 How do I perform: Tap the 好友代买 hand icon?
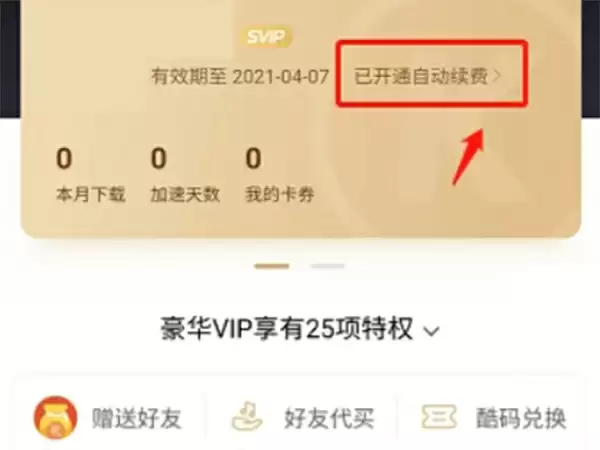[x=247, y=416]
